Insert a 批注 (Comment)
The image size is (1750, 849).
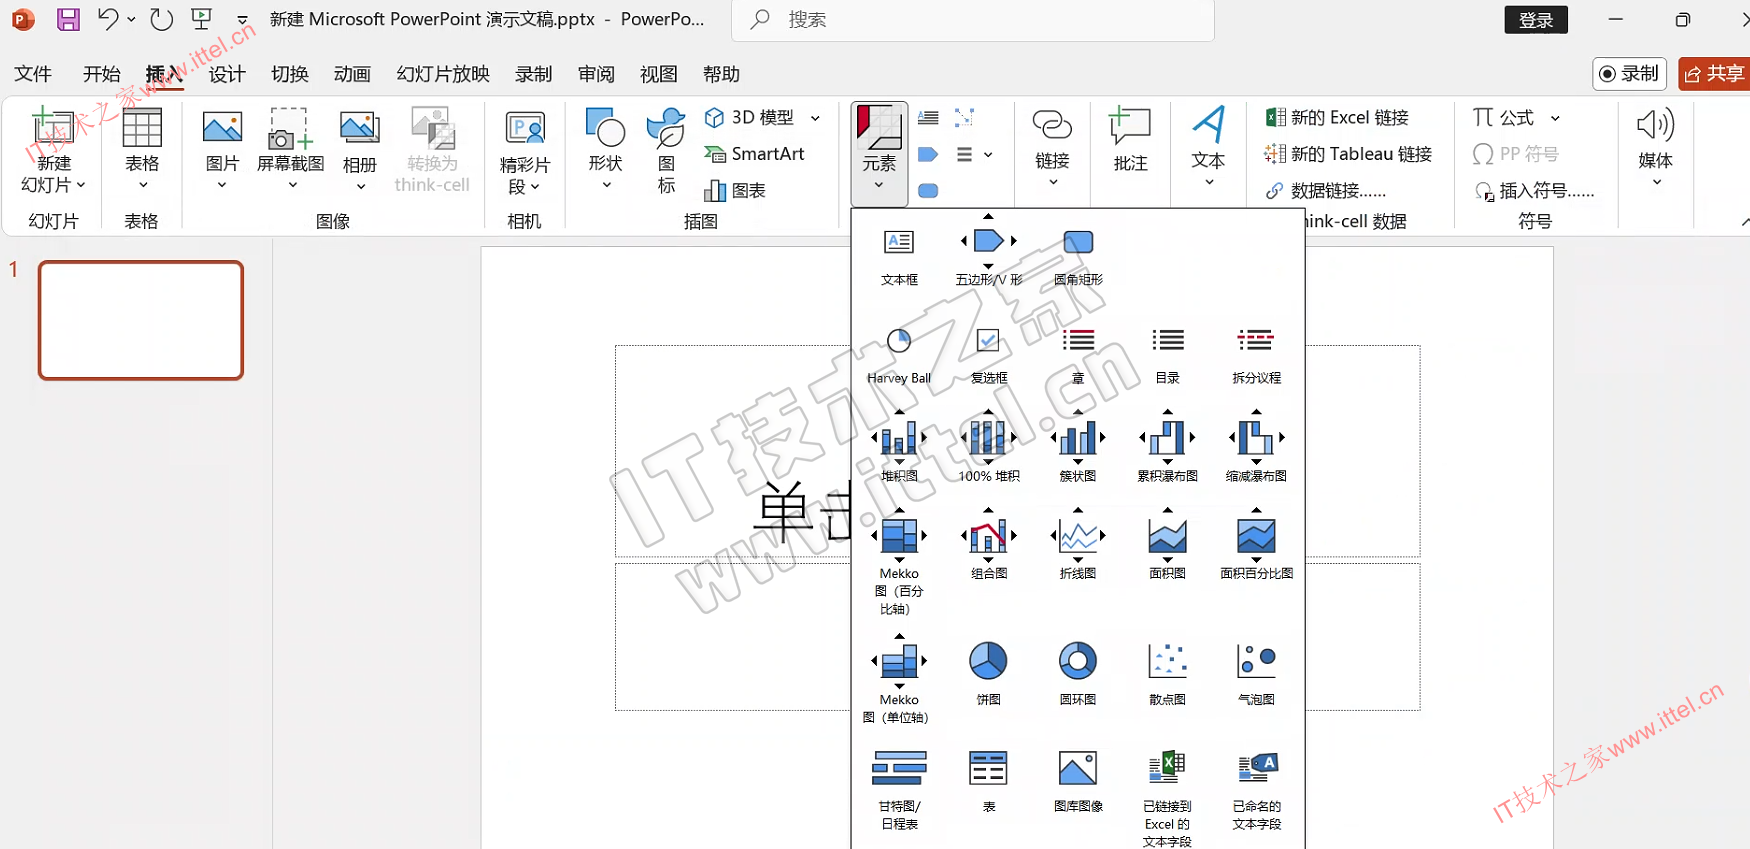pos(1130,141)
